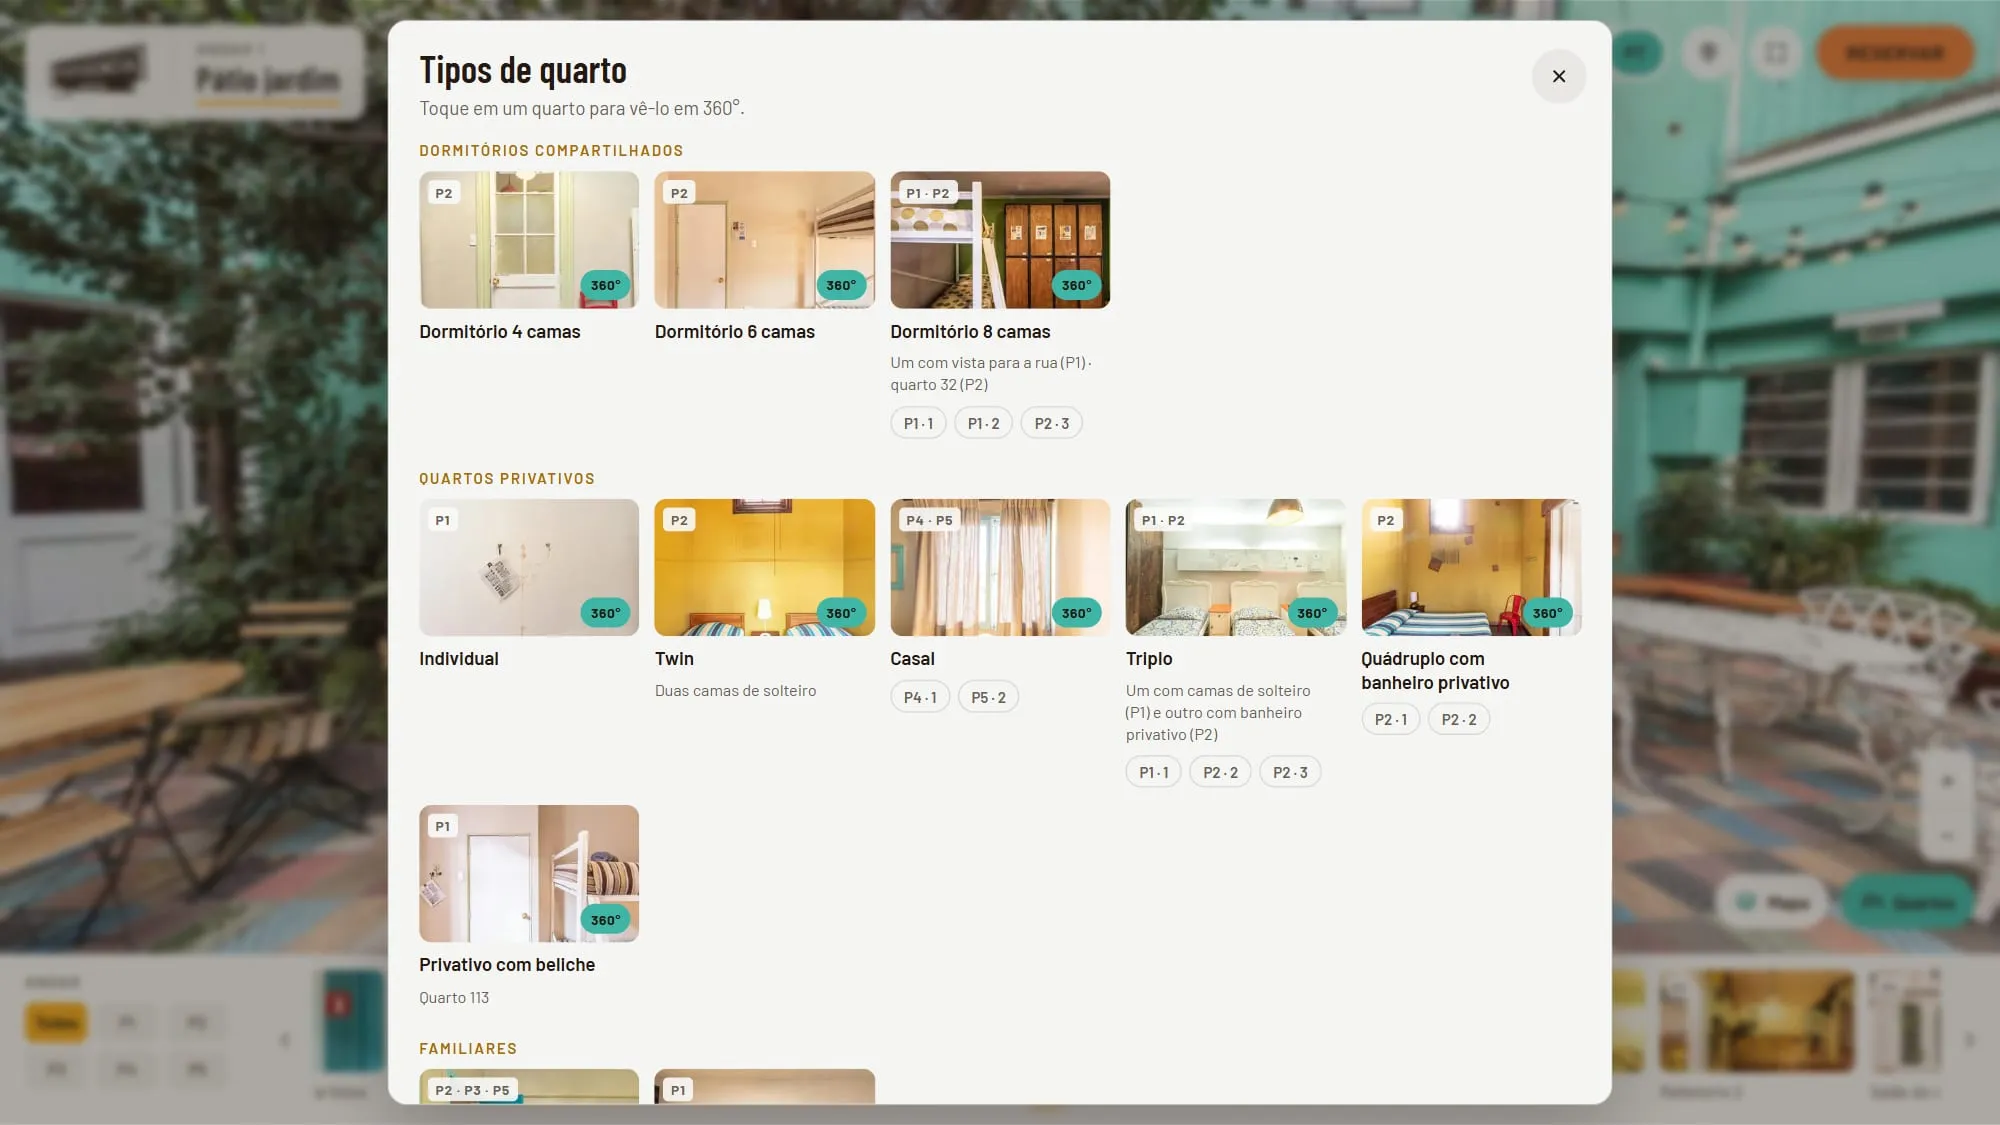Click the 360° badge on Privativo com beliche
The image size is (2000, 1125).
pyautogui.click(x=605, y=920)
